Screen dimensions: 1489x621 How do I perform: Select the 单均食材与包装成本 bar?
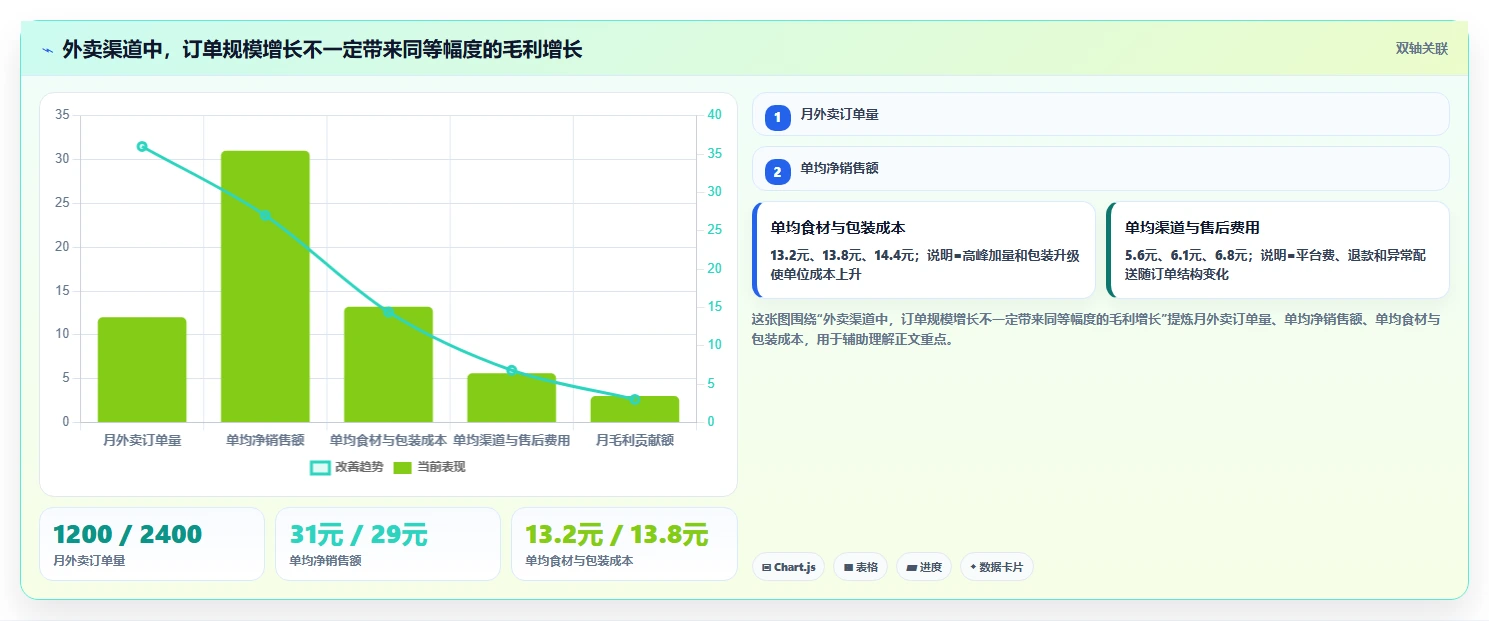[x=388, y=364]
